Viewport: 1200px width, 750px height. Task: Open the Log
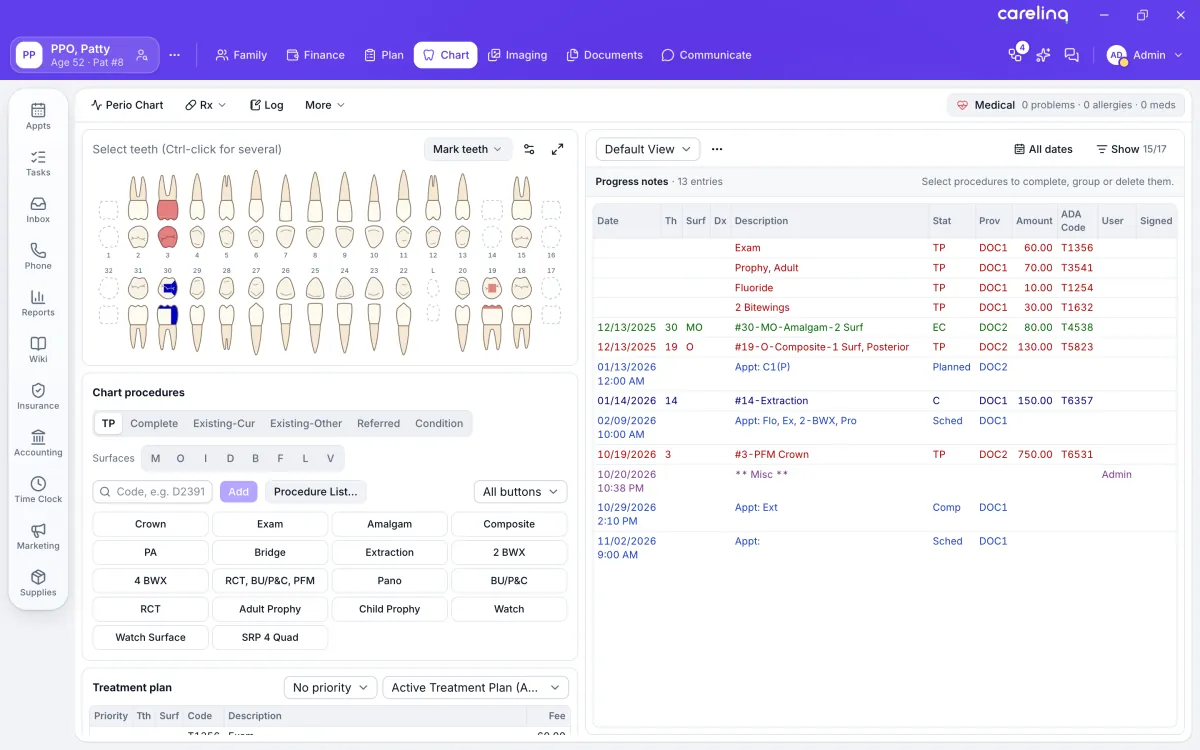click(267, 105)
